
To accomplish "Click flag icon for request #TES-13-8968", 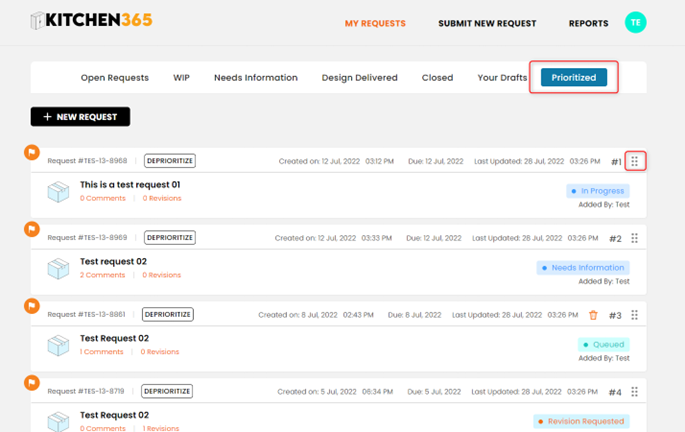I will pyautogui.click(x=32, y=152).
